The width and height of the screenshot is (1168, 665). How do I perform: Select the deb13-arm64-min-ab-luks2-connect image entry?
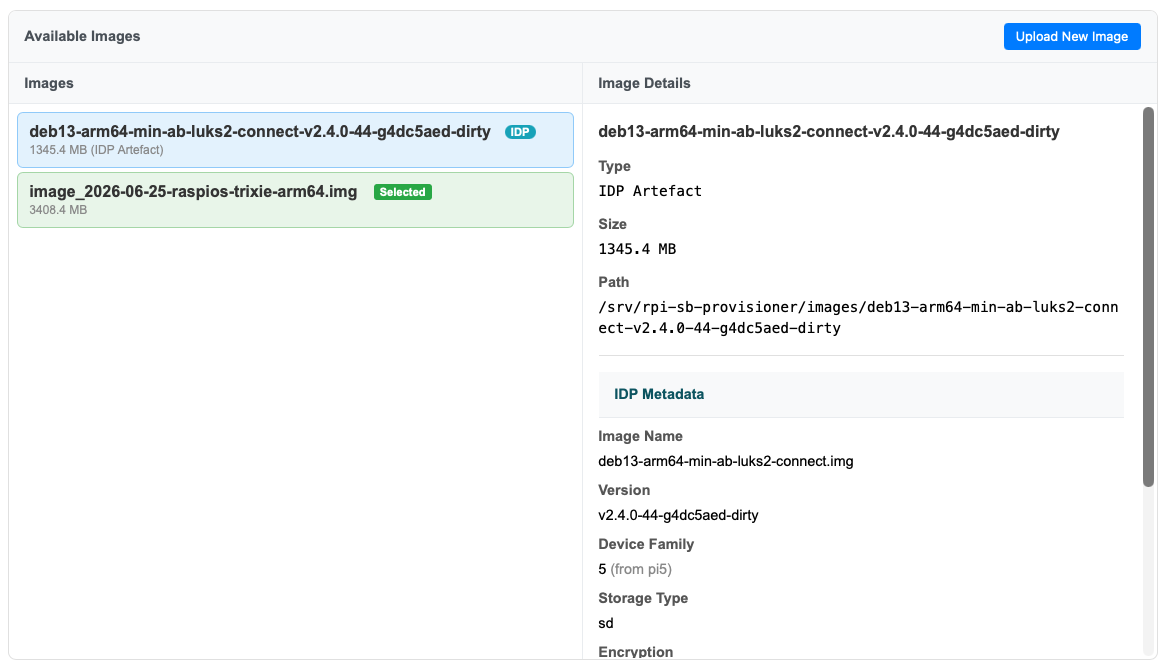tap(295, 140)
